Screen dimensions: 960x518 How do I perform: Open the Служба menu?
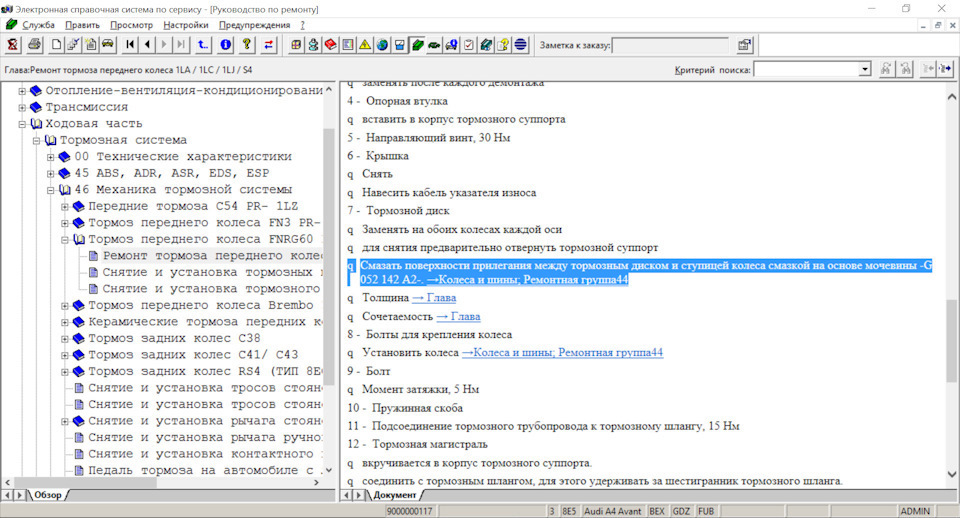39,25
